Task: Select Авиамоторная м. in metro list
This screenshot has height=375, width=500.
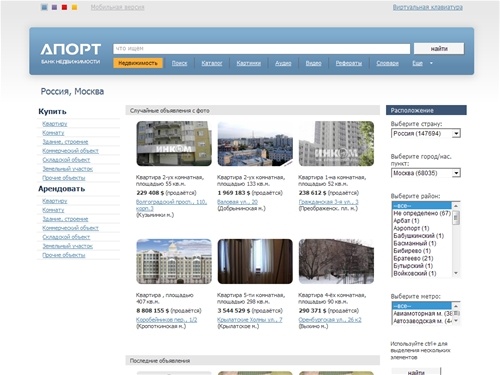Action: point(422,313)
